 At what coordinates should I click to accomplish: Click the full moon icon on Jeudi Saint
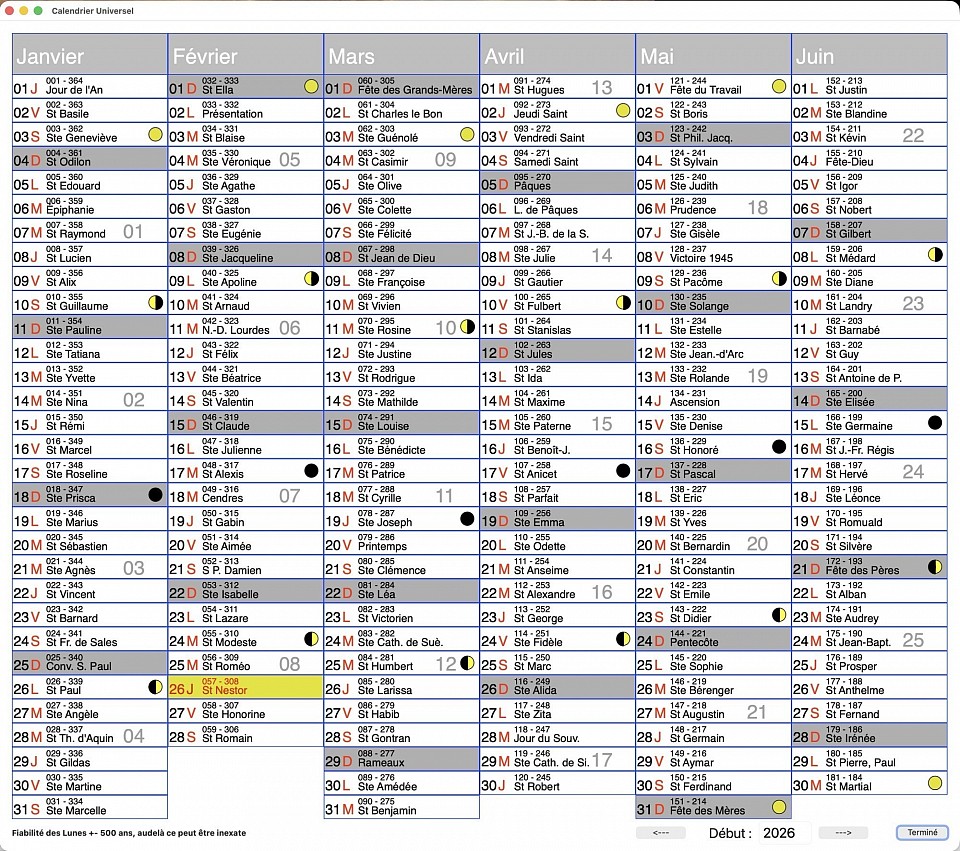pyautogui.click(x=623, y=110)
